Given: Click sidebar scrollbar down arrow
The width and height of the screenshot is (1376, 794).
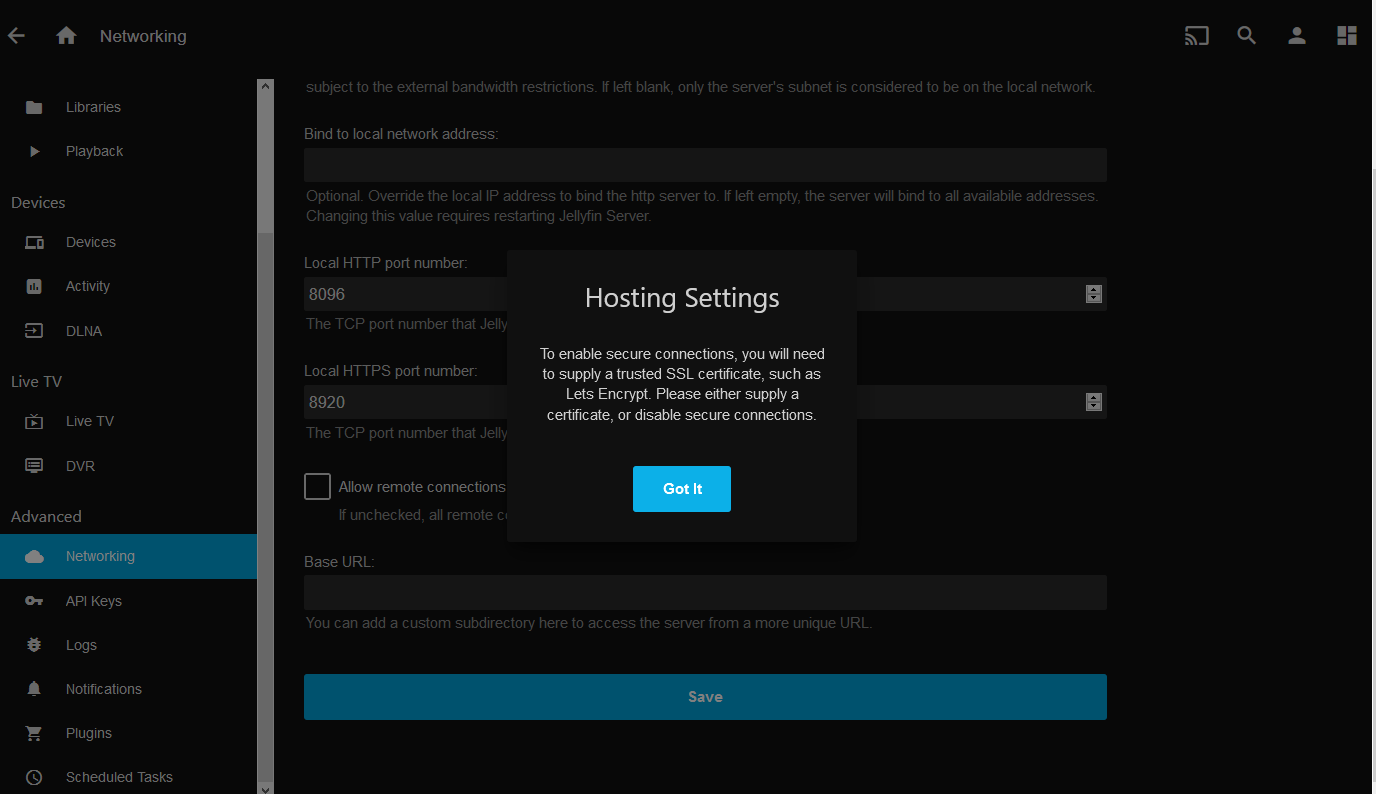Looking at the screenshot, I should point(265,787).
